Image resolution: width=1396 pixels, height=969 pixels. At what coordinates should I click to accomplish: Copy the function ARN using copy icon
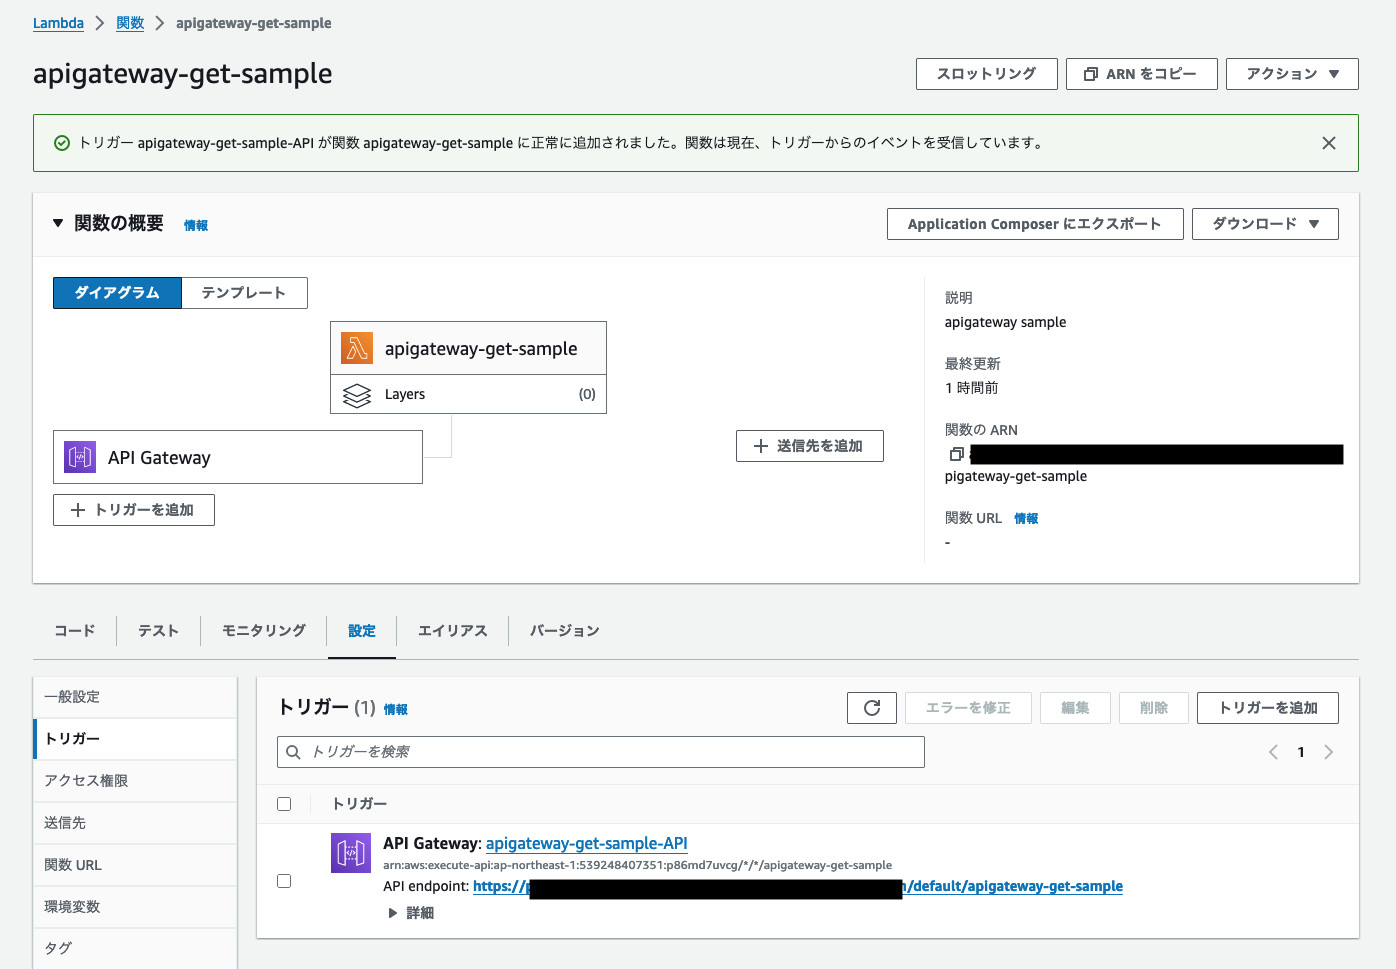tap(956, 454)
